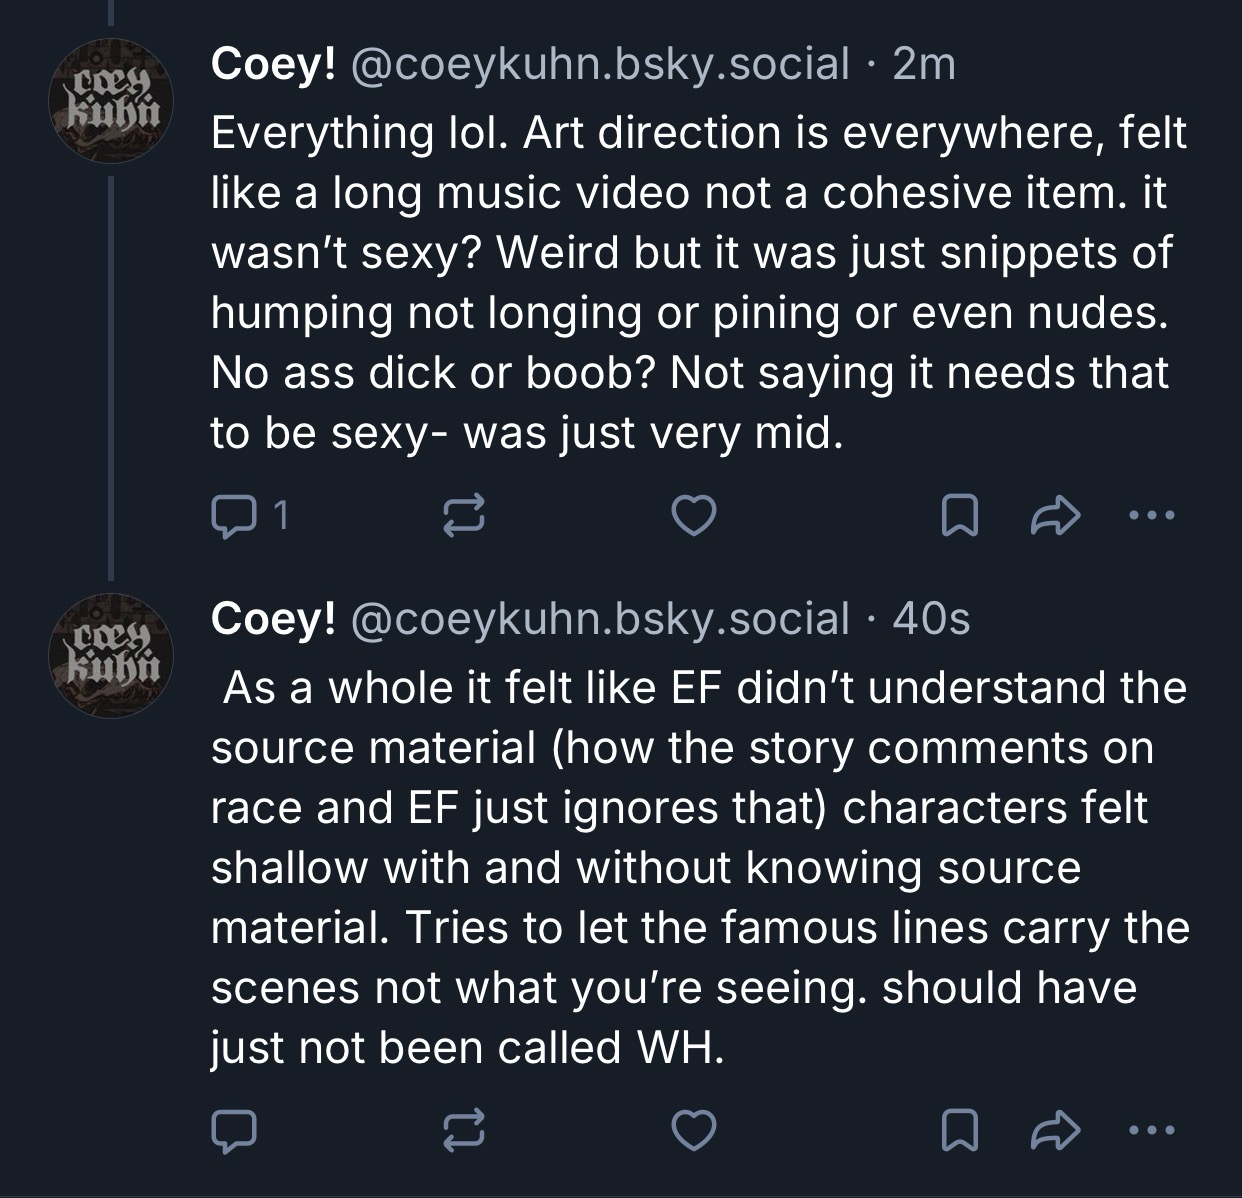Open @coeykuhn.bsky.social handle on second post
The height and width of the screenshot is (1198, 1242).
(x=599, y=619)
